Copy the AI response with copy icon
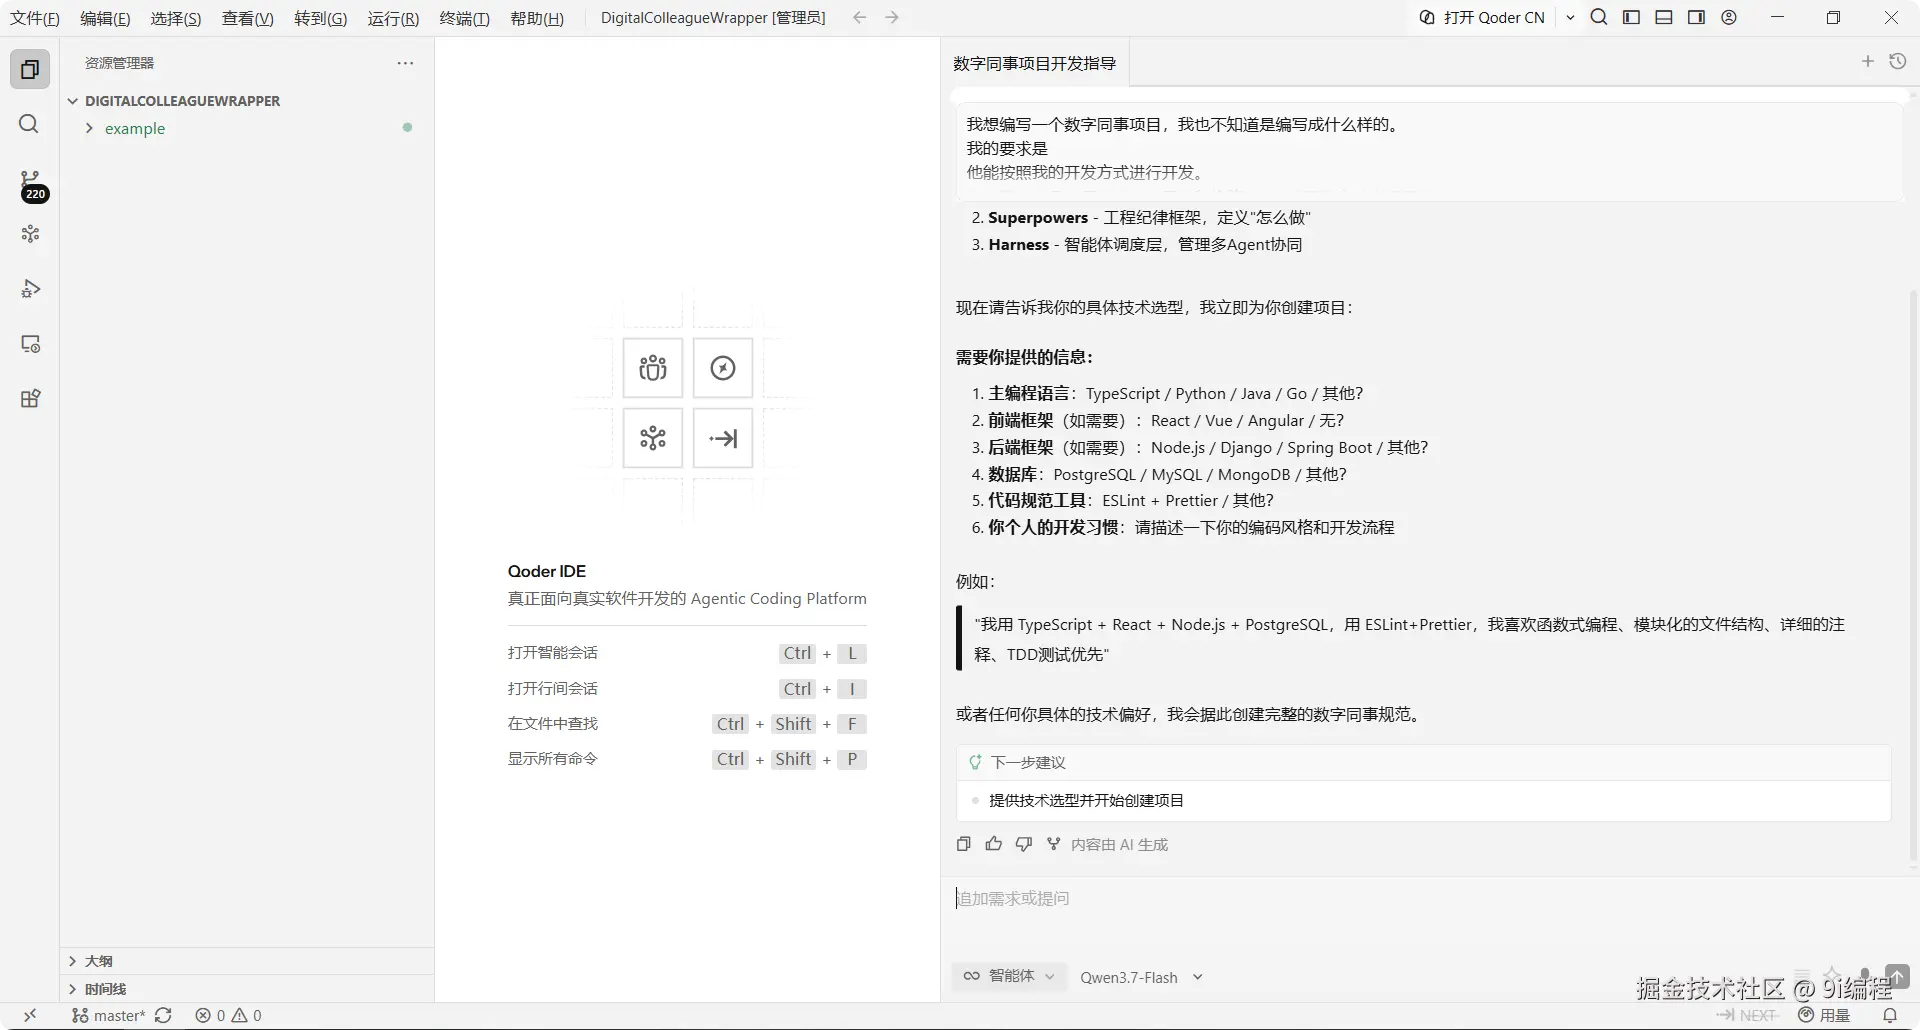The width and height of the screenshot is (1920, 1030). click(x=963, y=844)
